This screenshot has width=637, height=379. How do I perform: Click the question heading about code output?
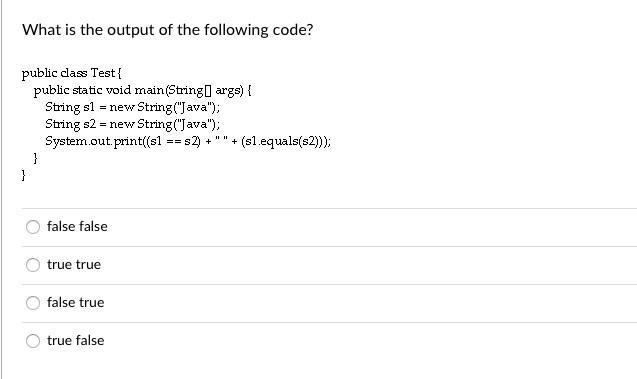[168, 30]
